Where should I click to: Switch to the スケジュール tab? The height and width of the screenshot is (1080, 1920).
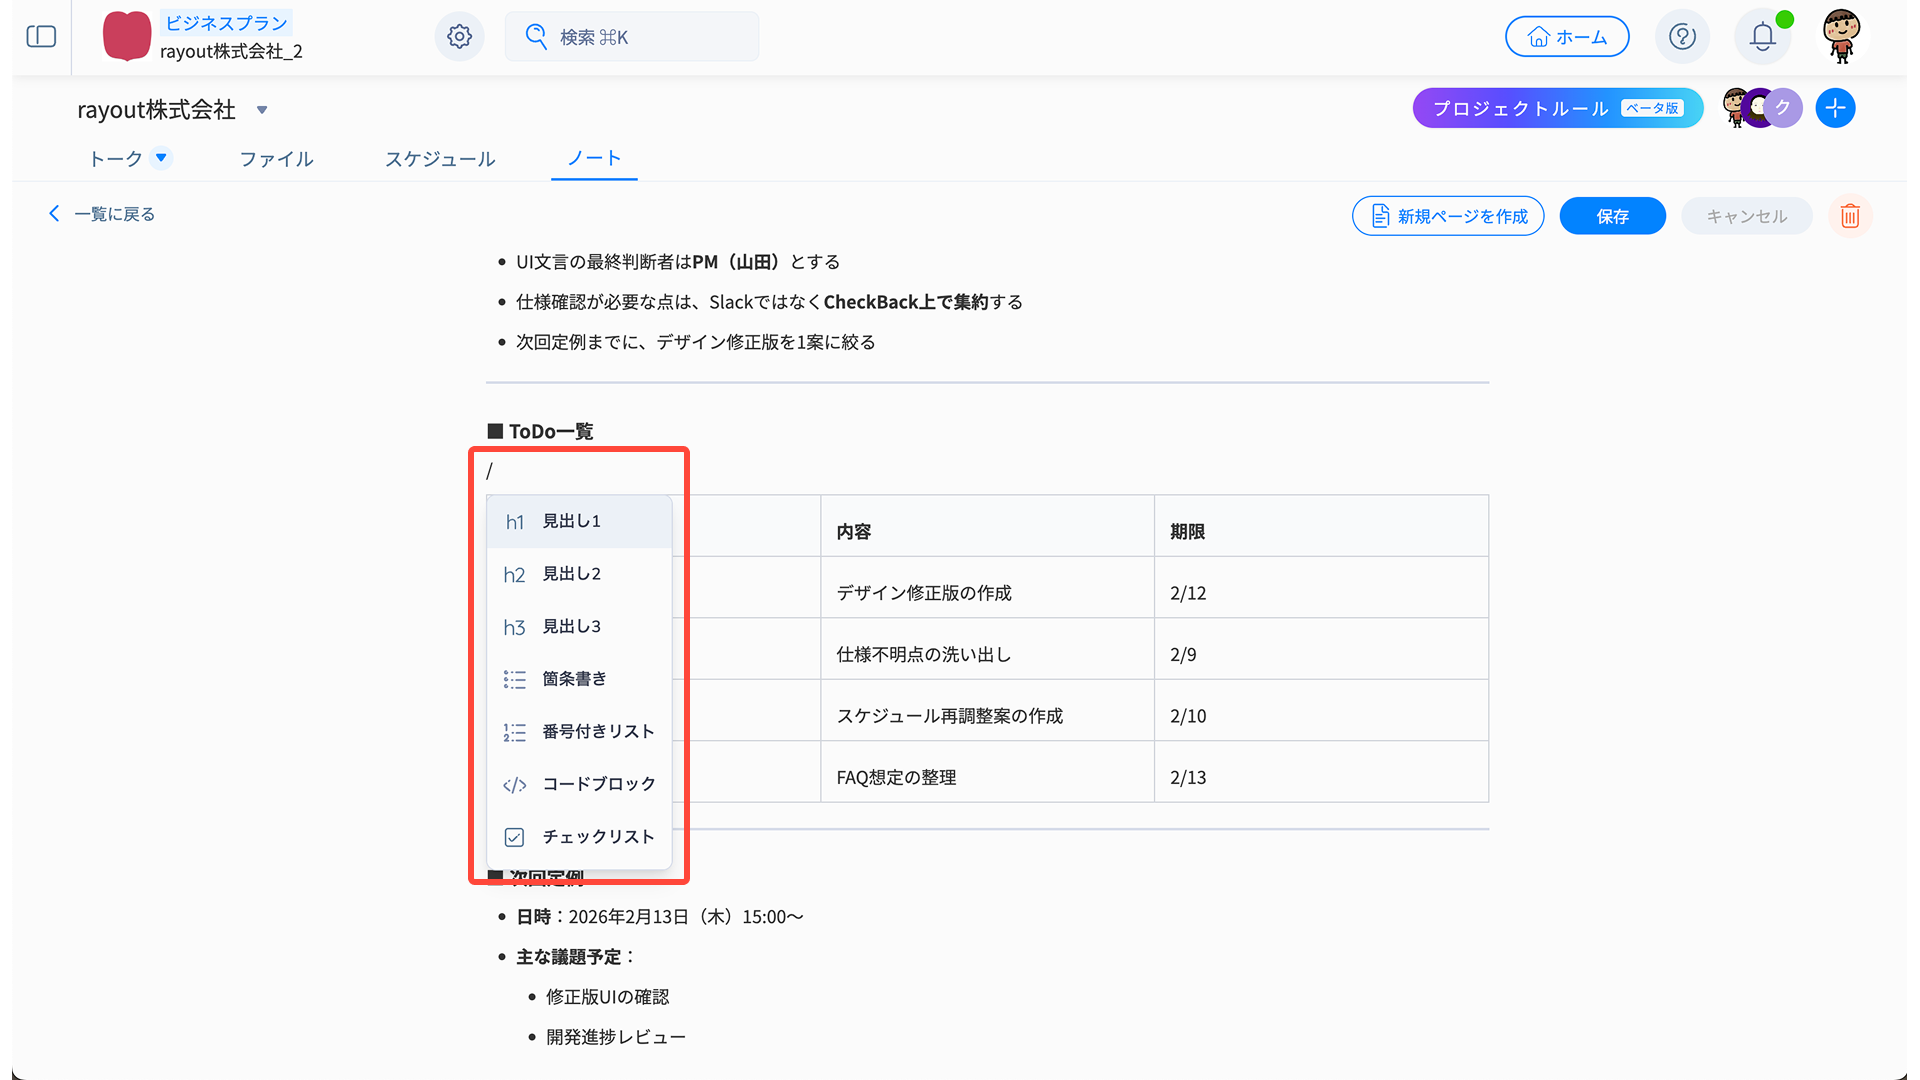click(x=440, y=159)
